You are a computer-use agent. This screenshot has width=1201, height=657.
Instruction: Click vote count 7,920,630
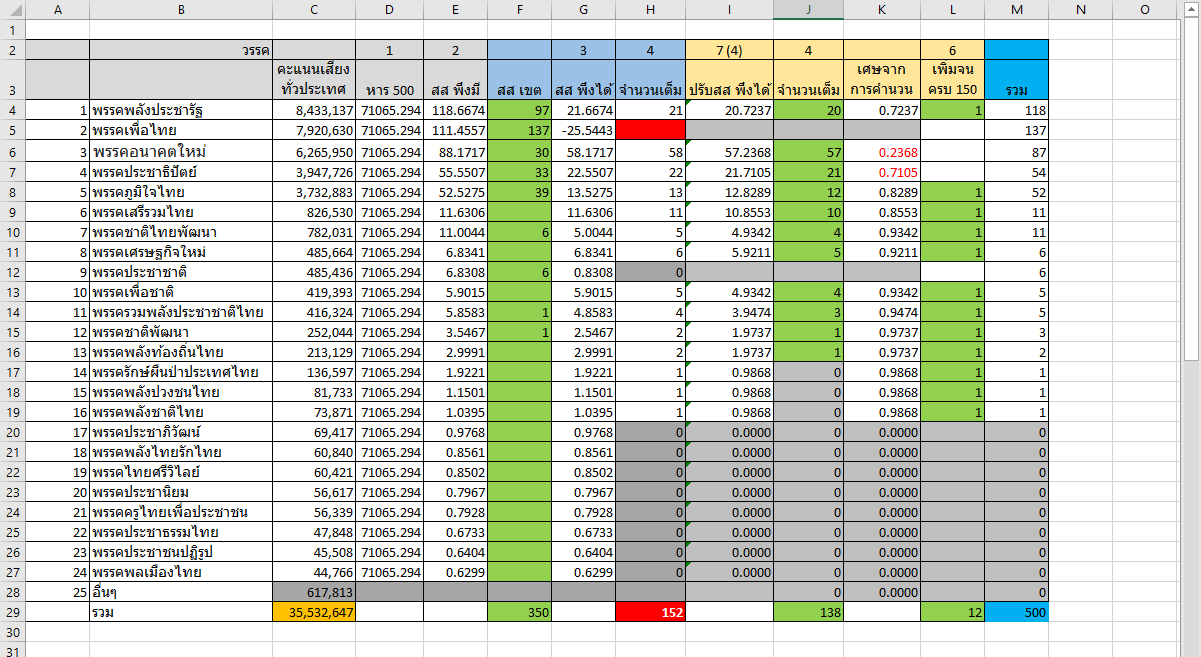coord(313,130)
